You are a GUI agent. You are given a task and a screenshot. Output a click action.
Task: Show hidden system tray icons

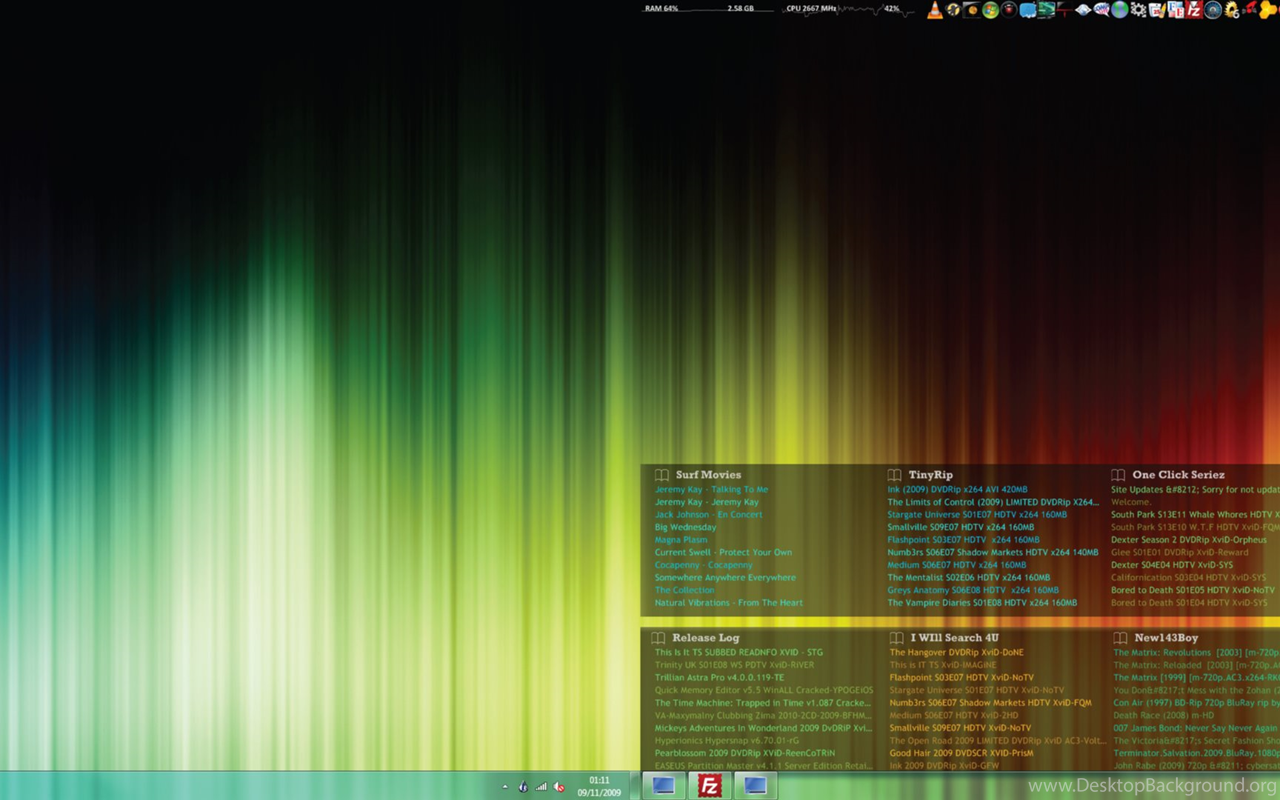tap(504, 787)
